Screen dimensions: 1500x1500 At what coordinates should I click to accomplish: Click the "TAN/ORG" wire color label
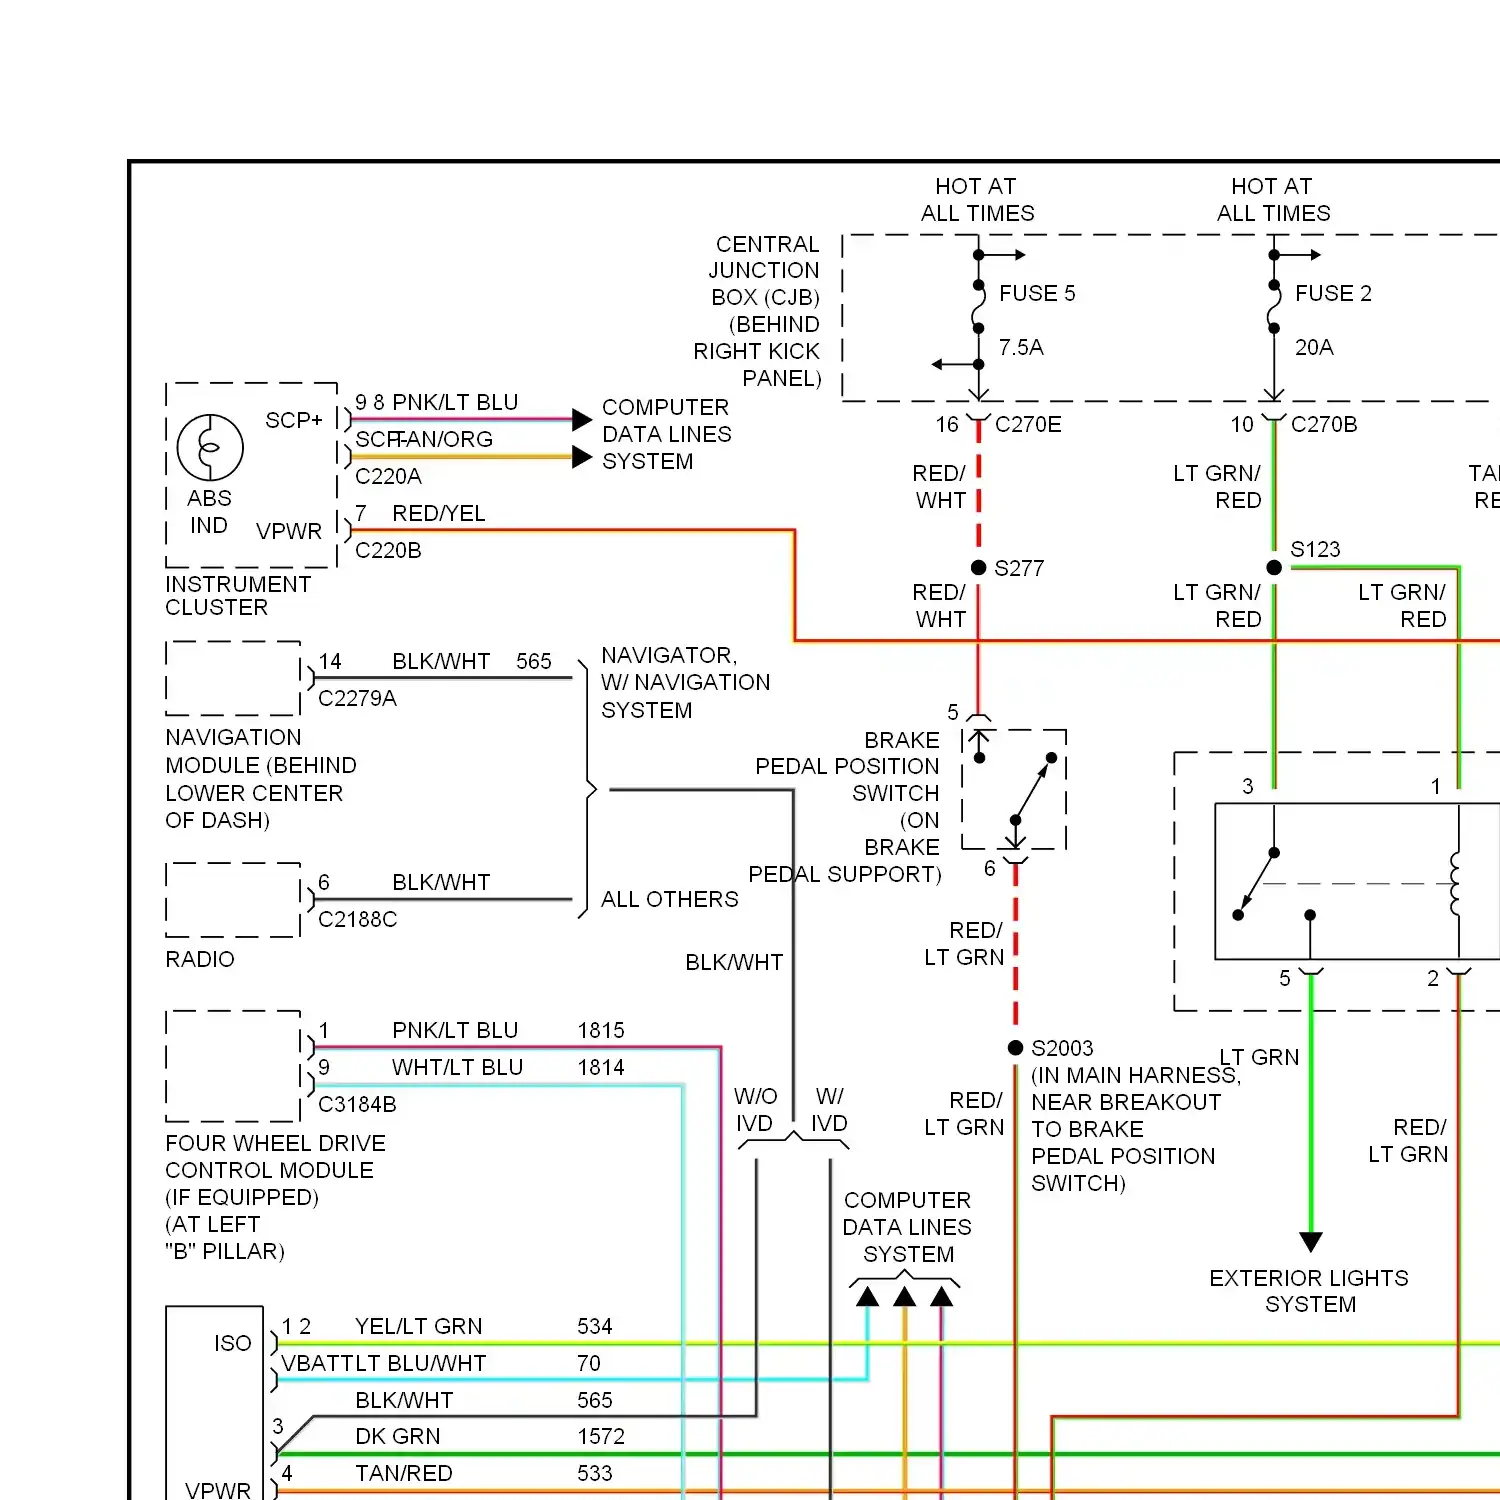click(x=446, y=439)
